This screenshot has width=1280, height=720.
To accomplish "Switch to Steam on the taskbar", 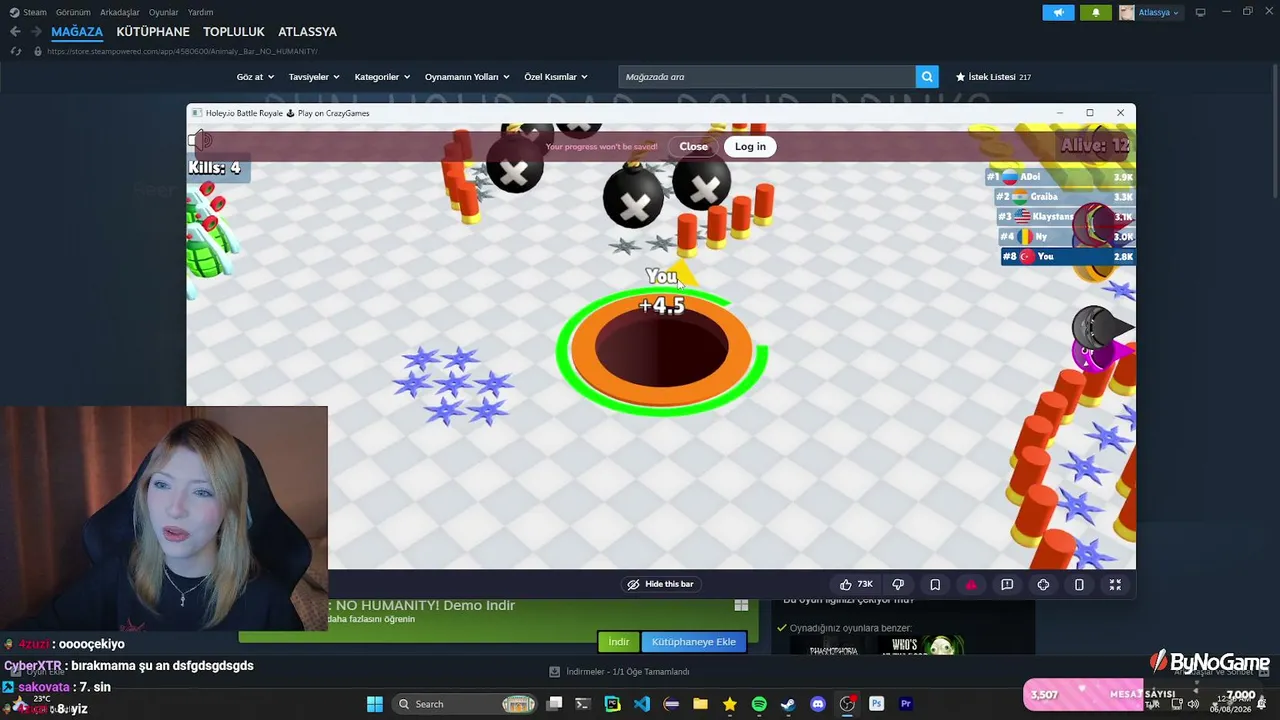I will [x=788, y=704].
